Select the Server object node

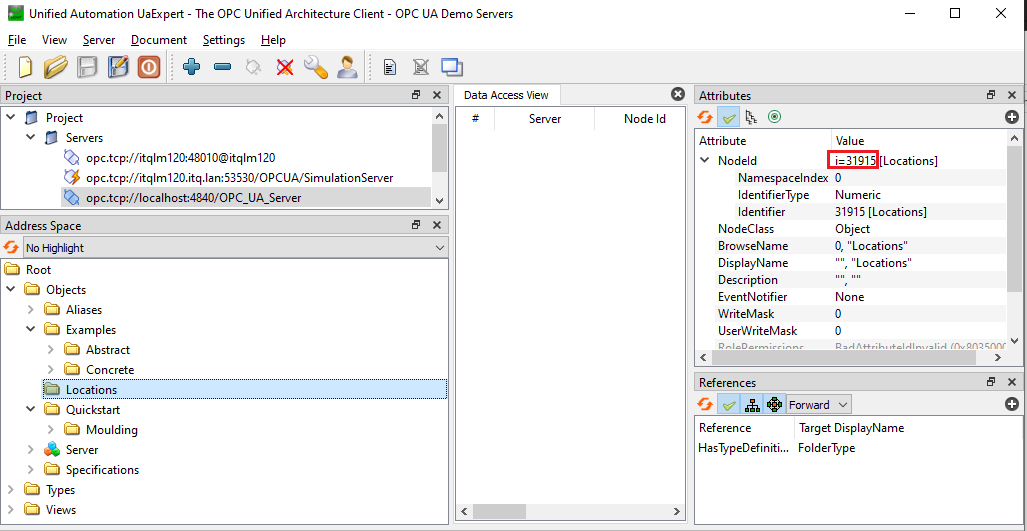[x=82, y=450]
